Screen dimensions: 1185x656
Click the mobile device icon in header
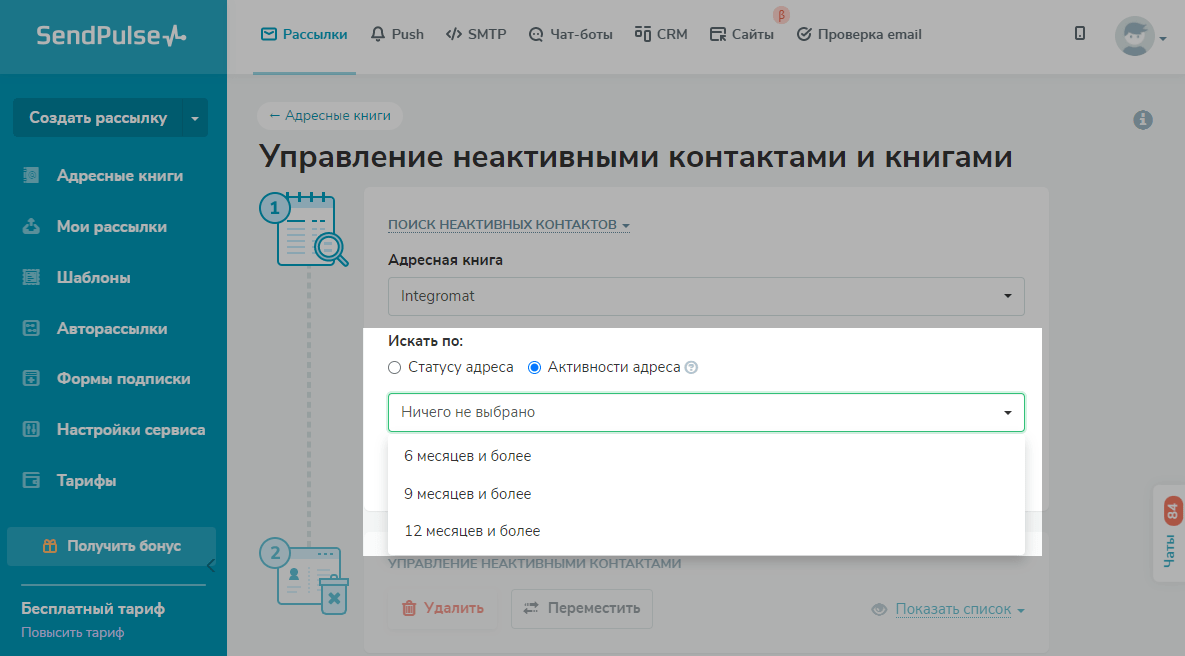(1080, 34)
